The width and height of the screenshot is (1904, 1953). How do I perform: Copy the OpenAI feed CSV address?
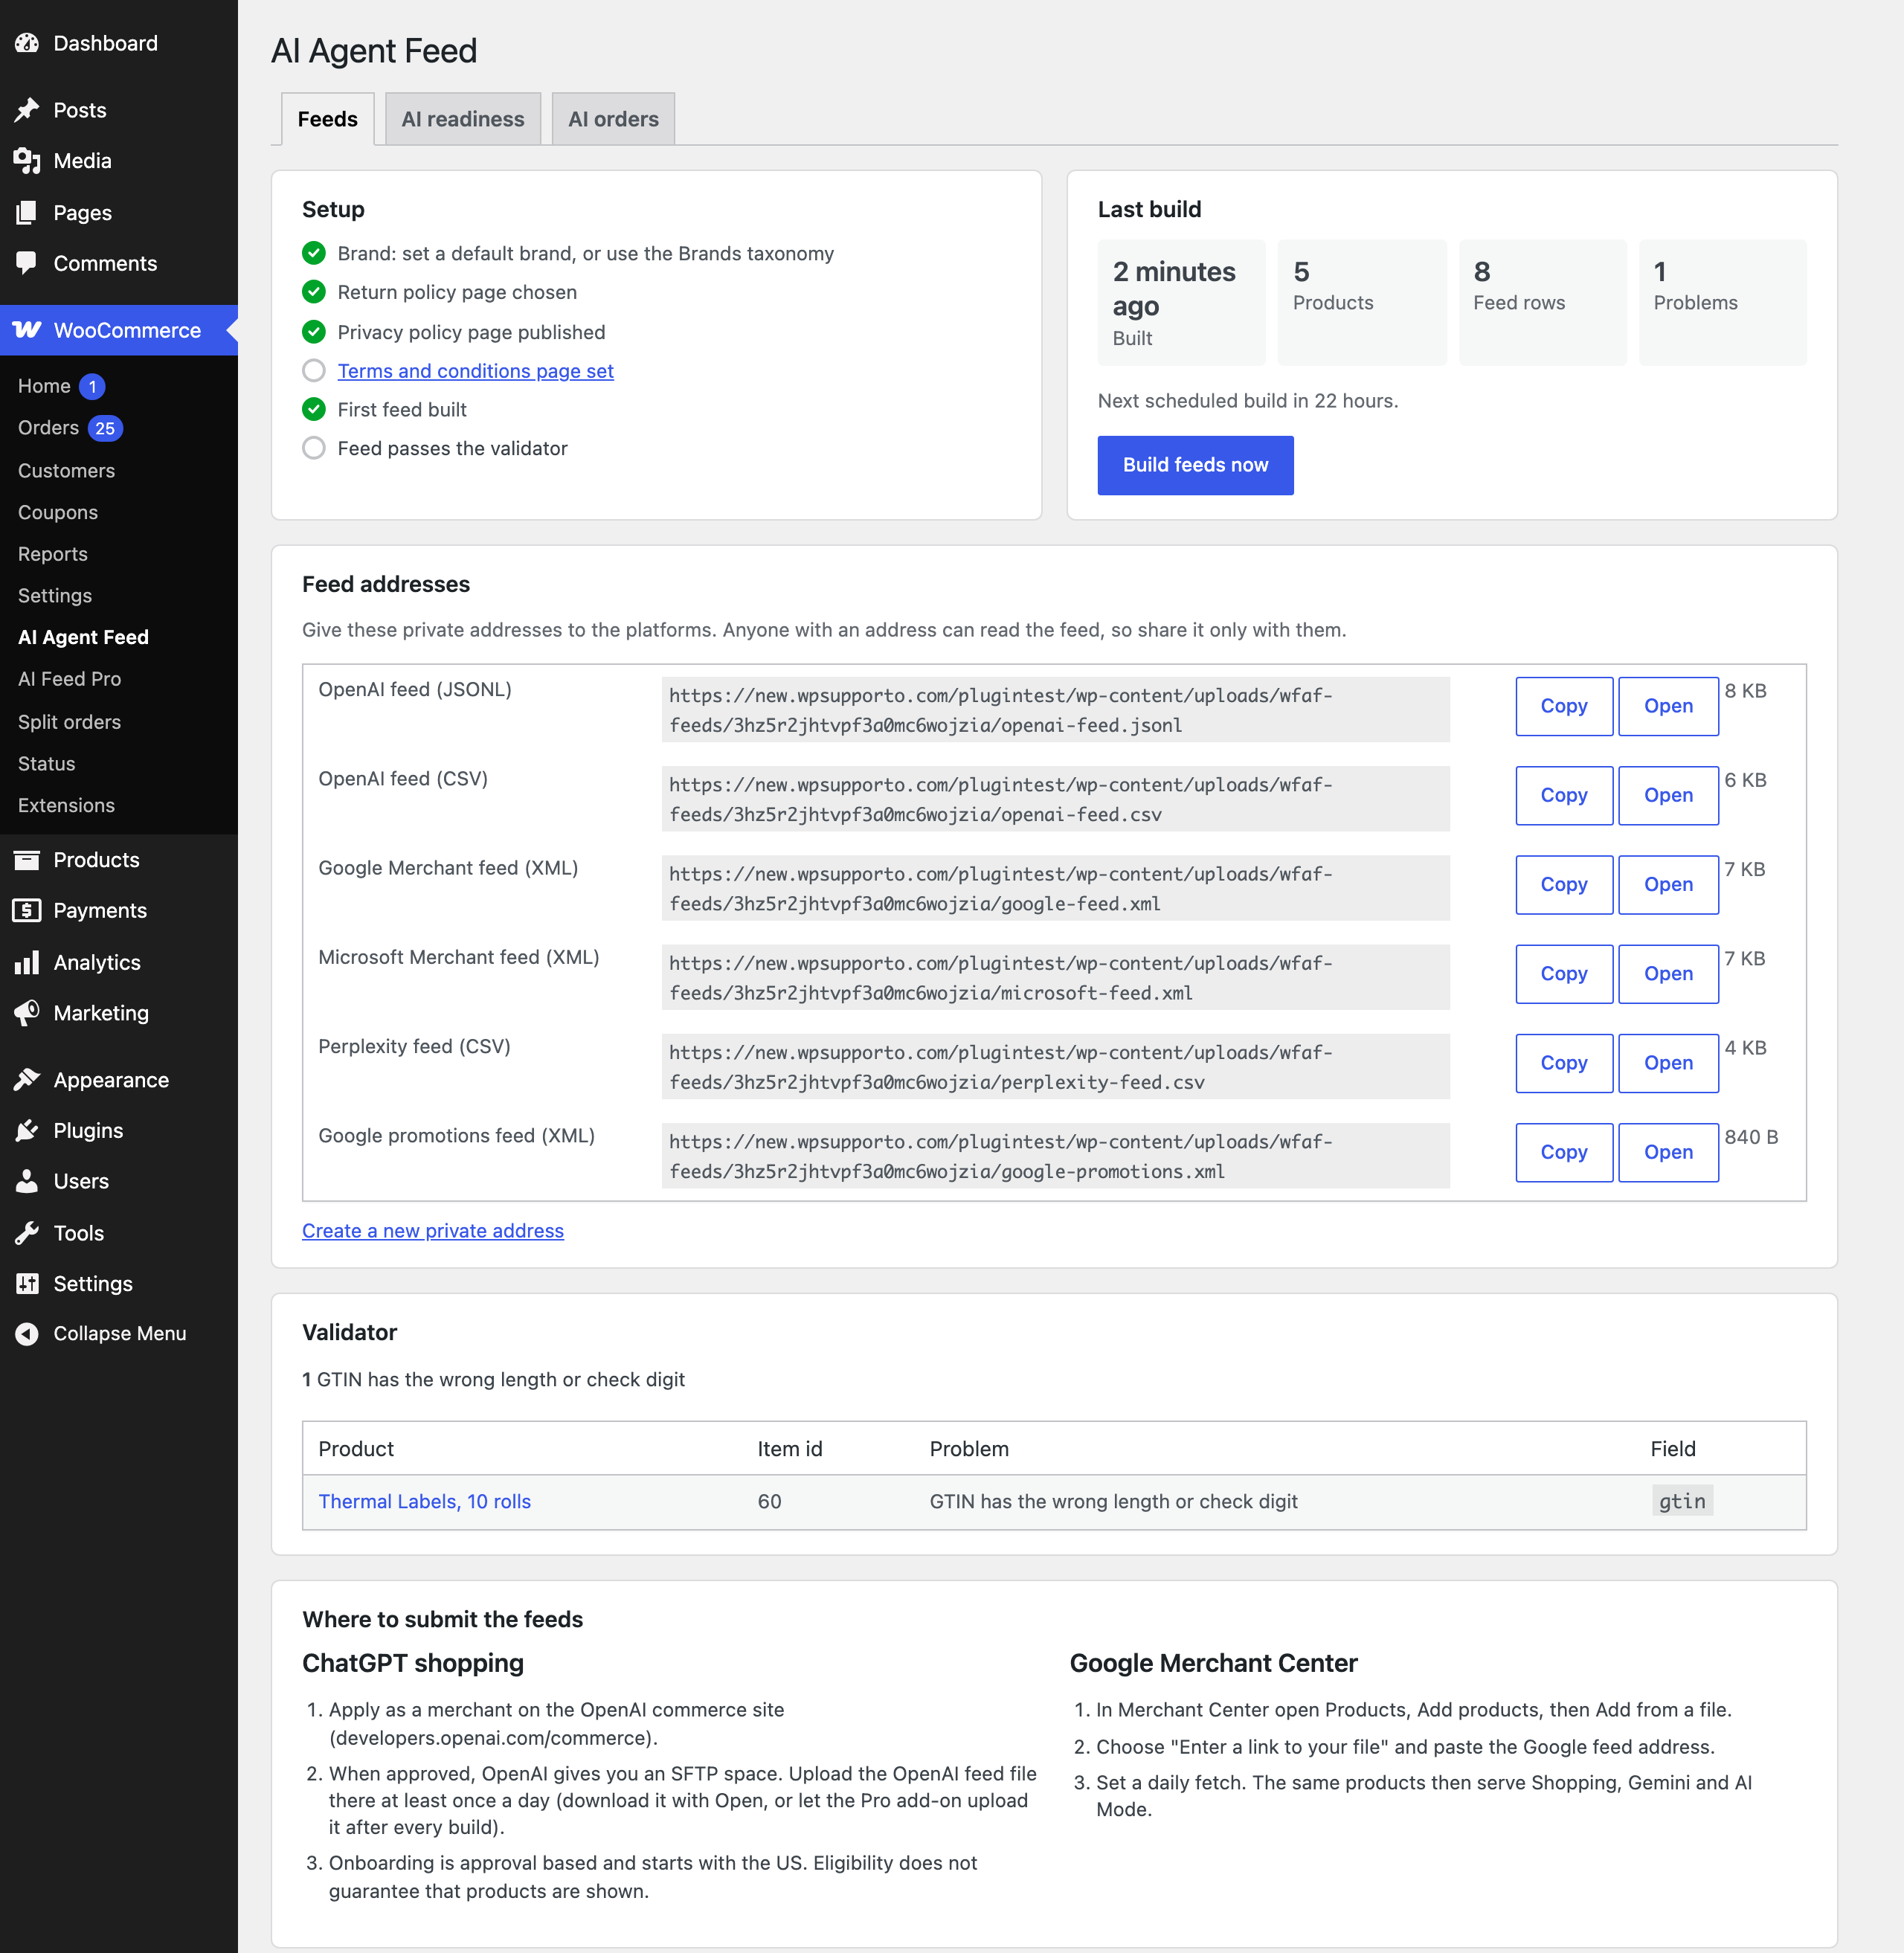[x=1564, y=795]
